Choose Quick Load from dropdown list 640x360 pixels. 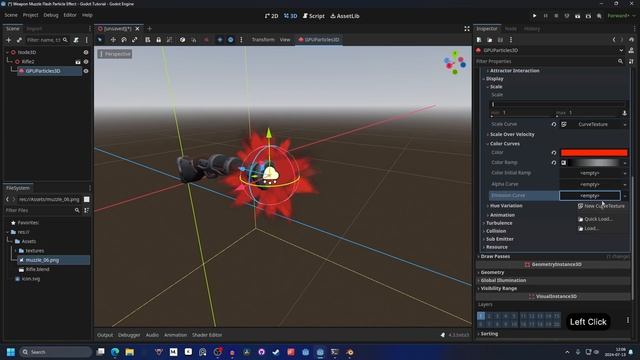coord(595,219)
